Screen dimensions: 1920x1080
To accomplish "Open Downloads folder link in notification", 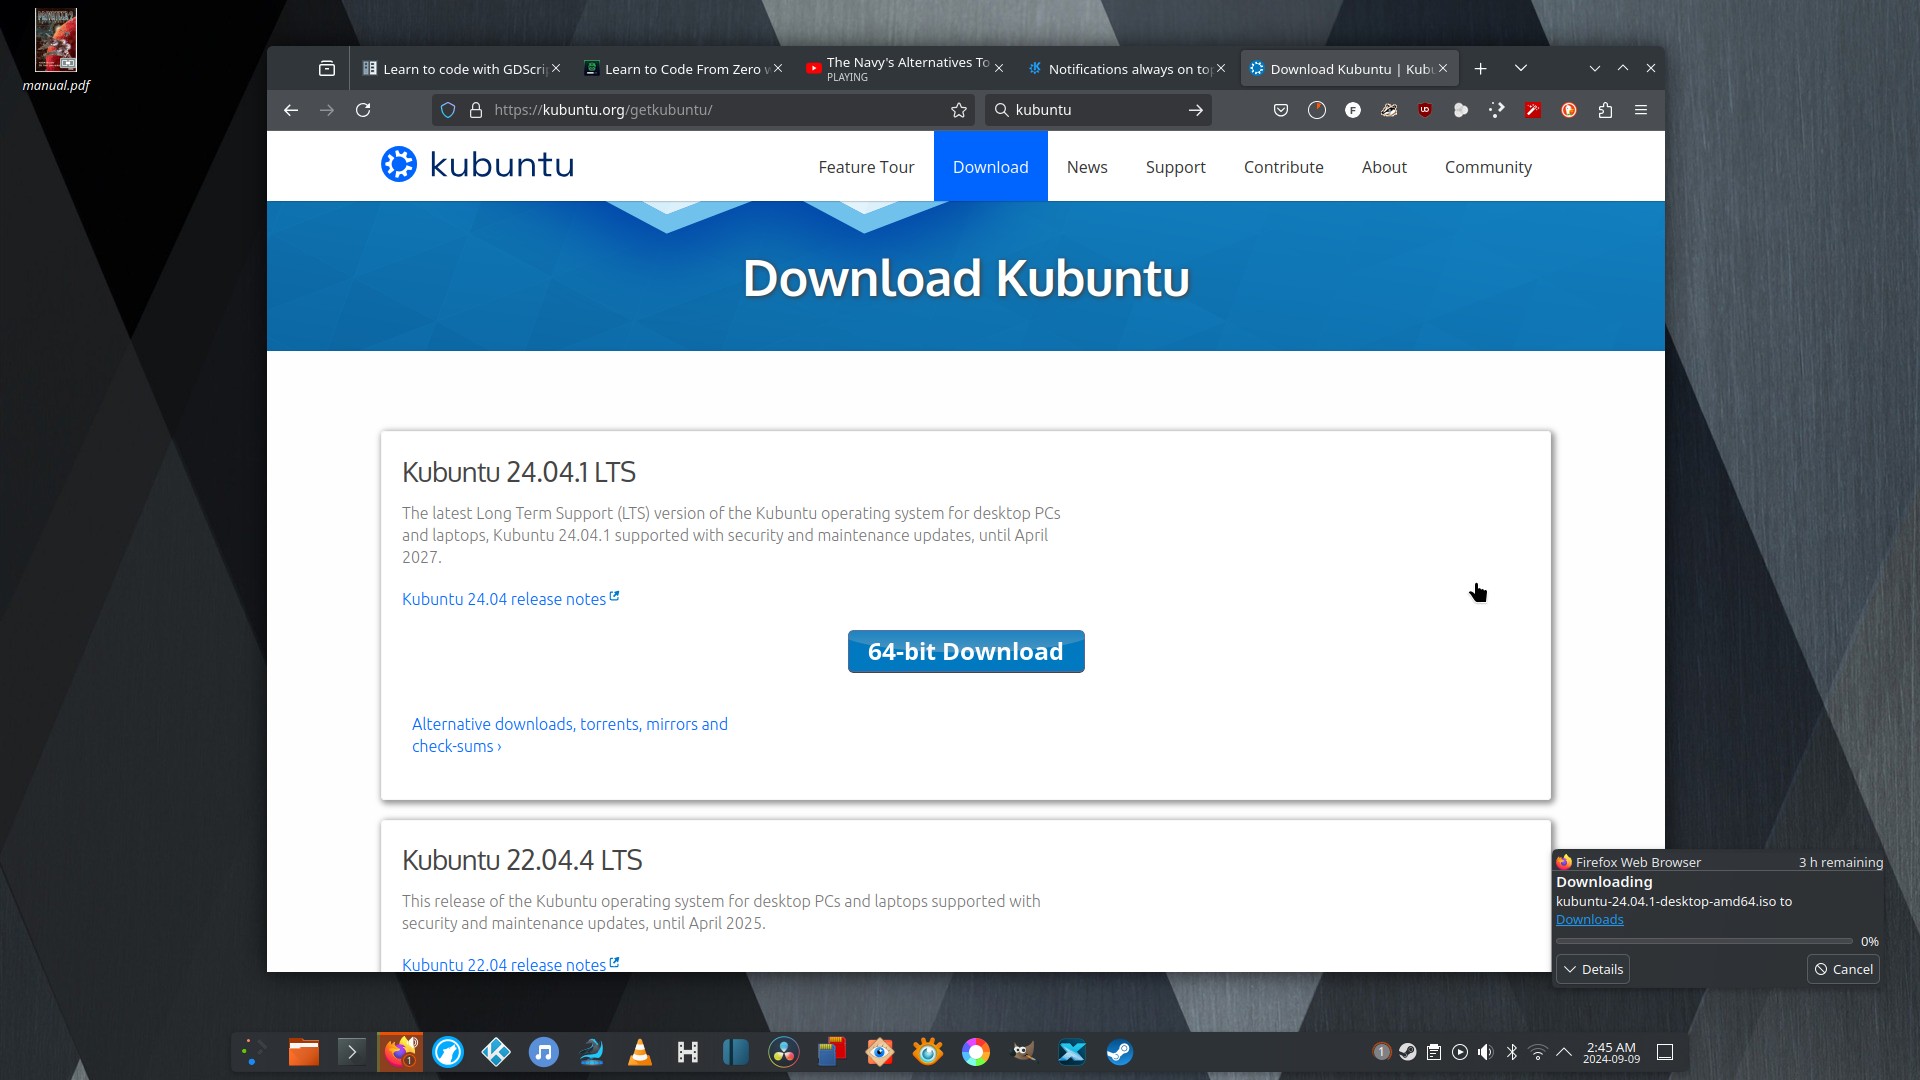I will pyautogui.click(x=1589, y=920).
